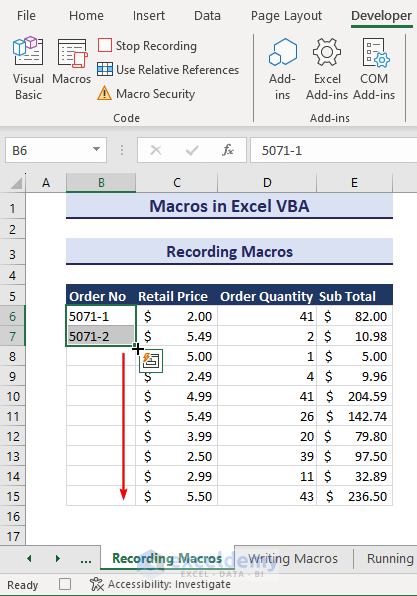Switch to the Recording Macros sheet
This screenshot has width=417, height=596.
point(167,558)
